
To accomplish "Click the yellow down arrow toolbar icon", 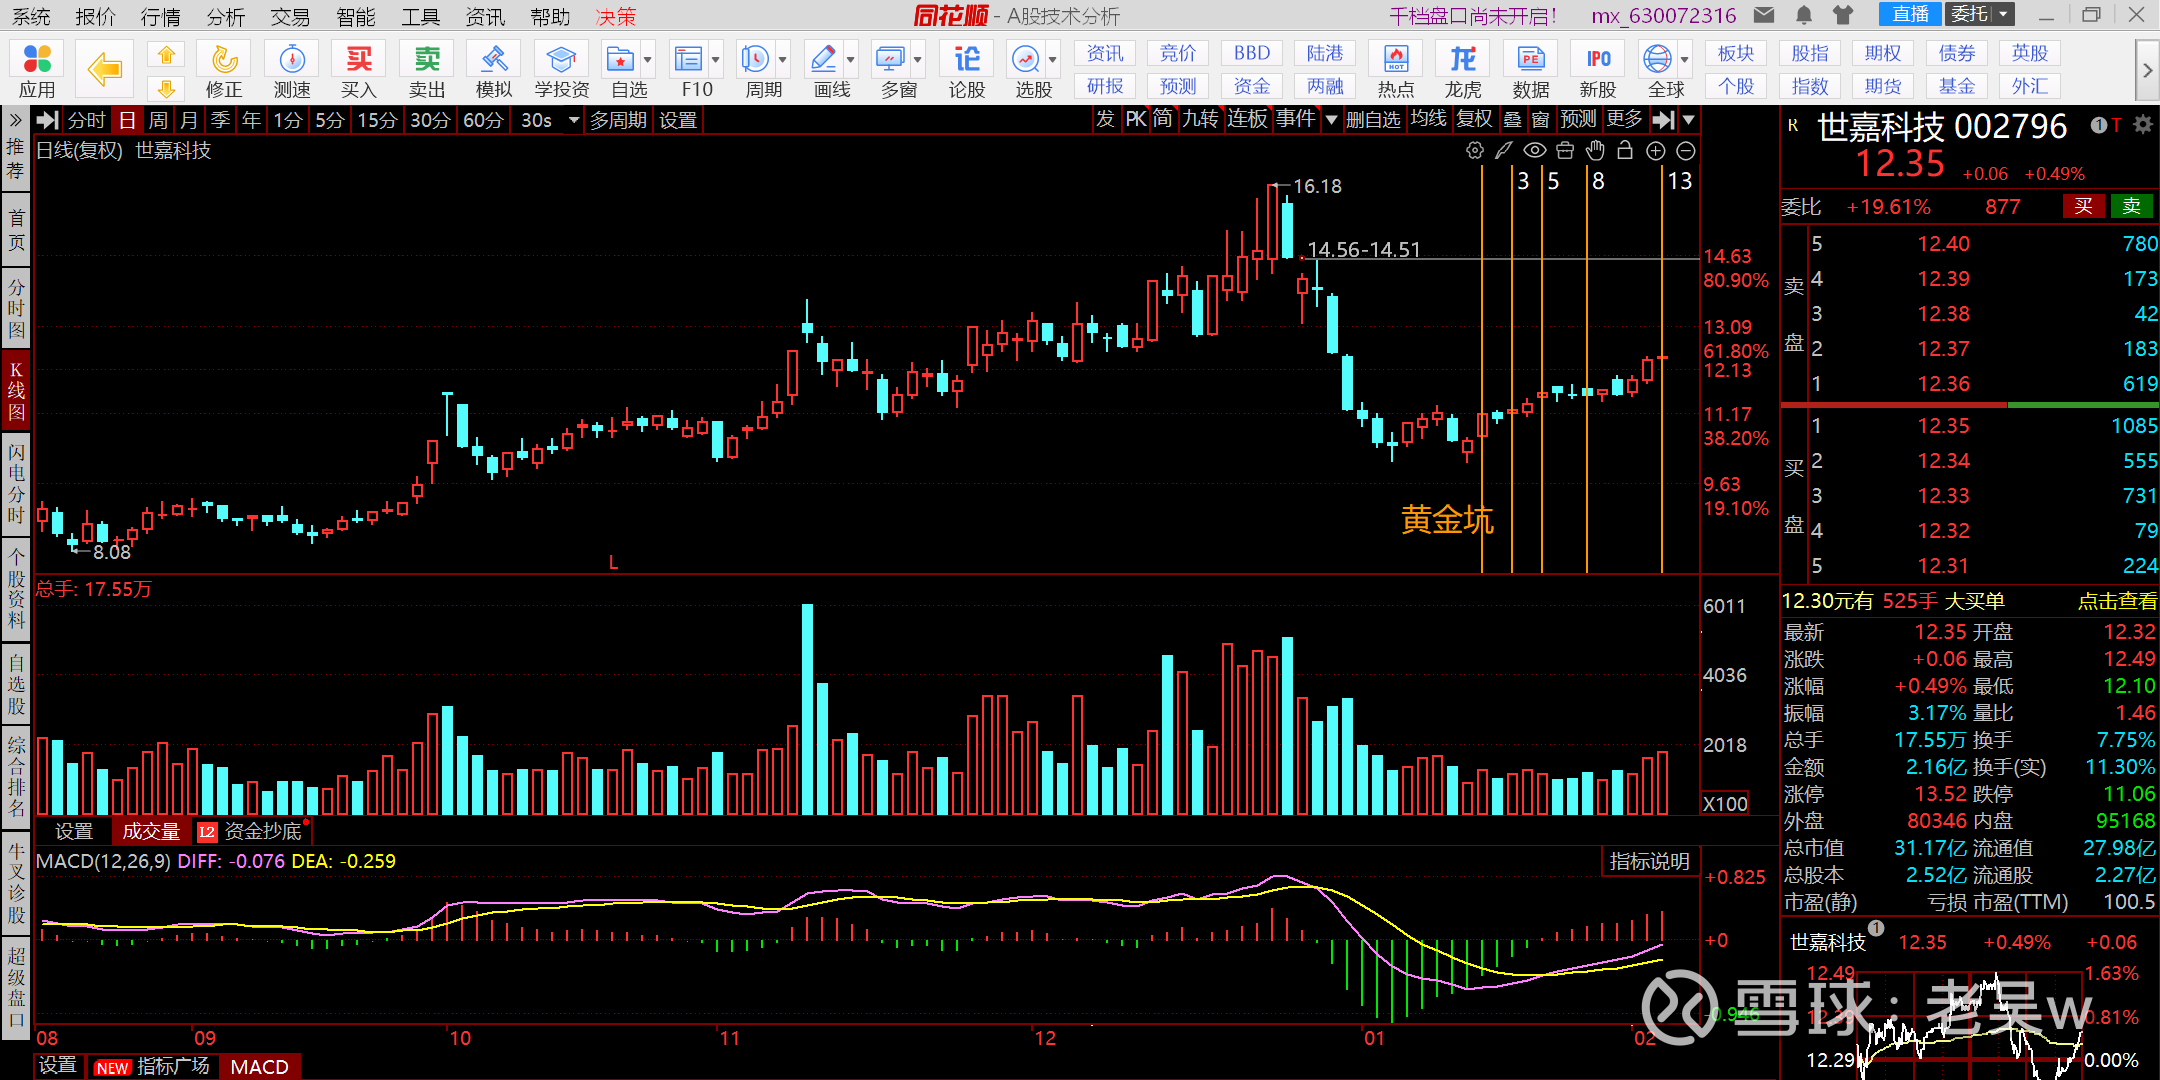I will (x=167, y=88).
